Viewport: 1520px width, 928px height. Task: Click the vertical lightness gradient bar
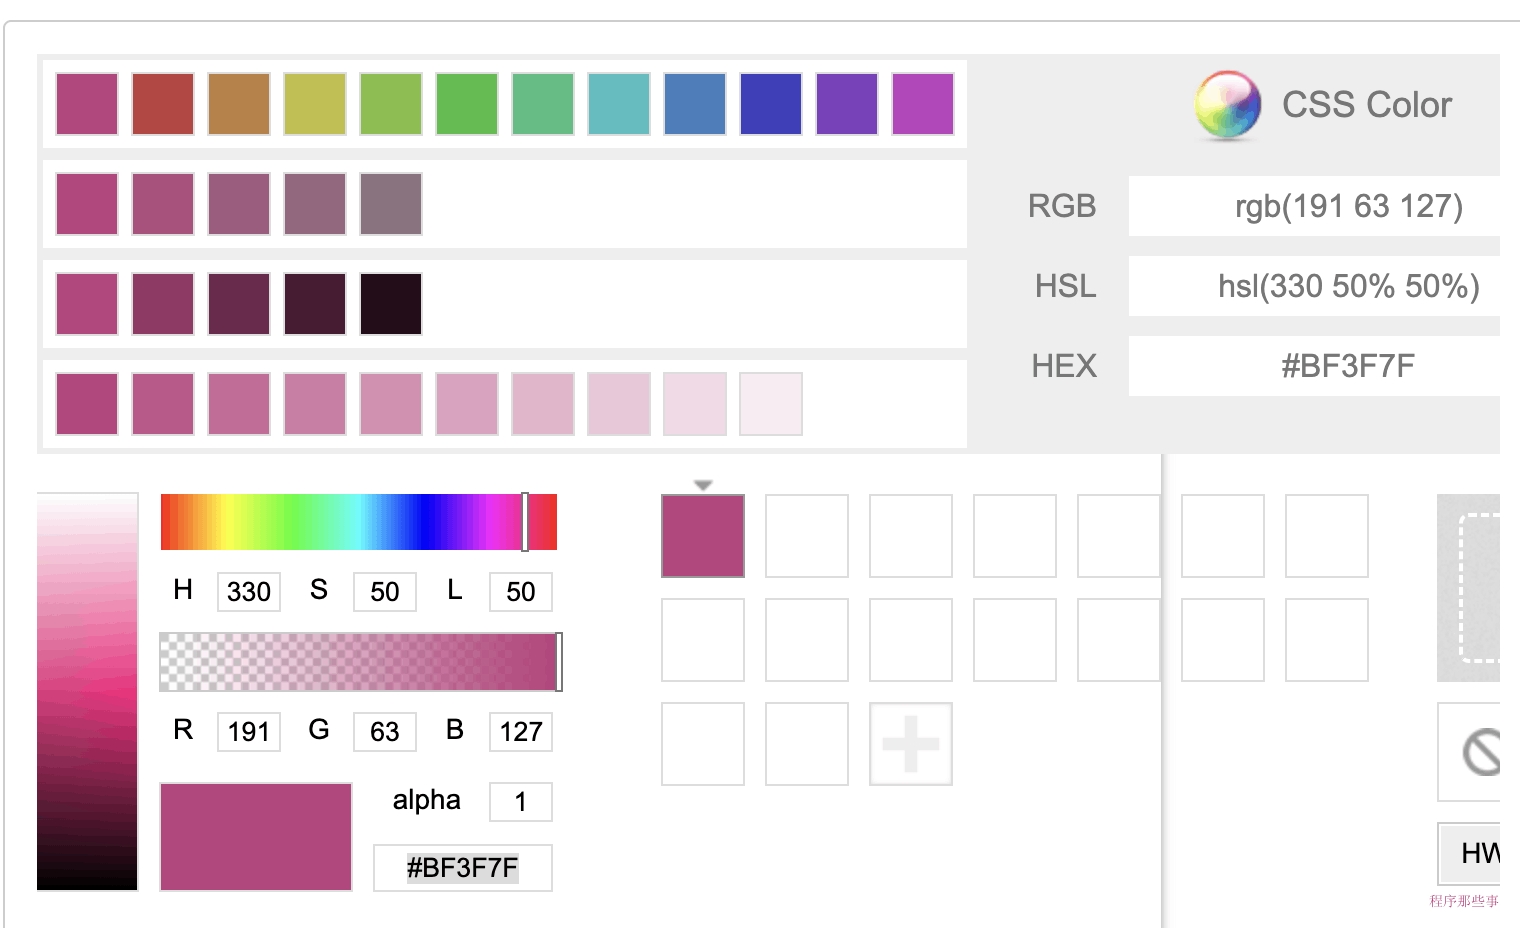tap(87, 692)
